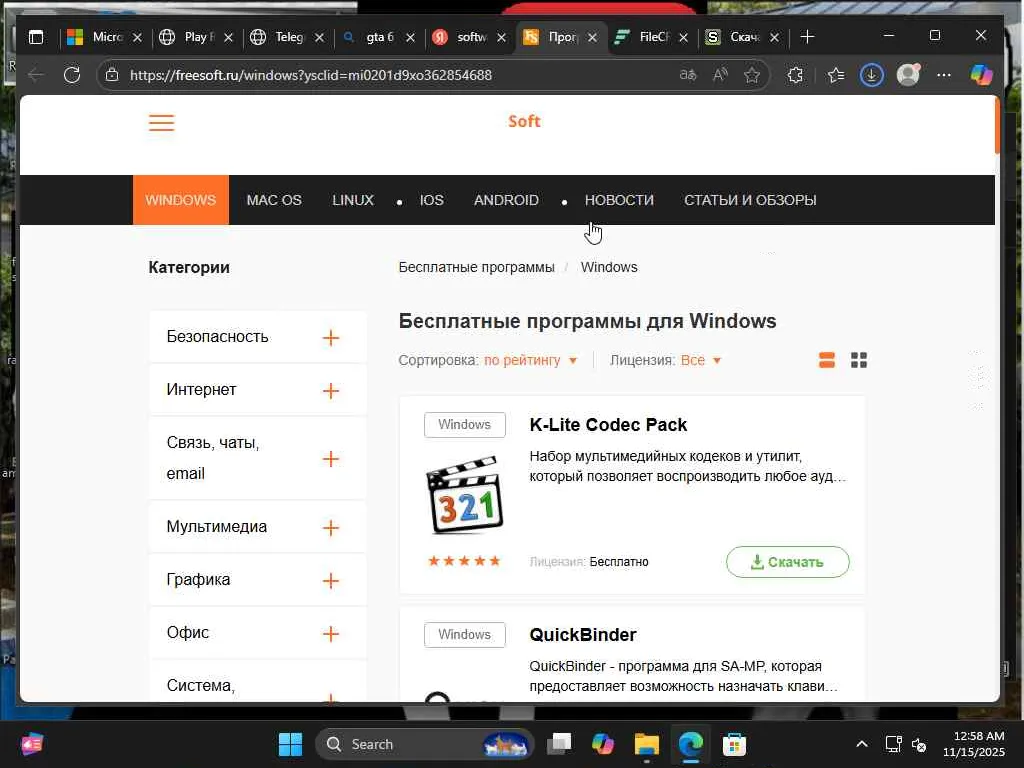Expand the Безопасность category
1024x768 pixels.
pos(257,337)
